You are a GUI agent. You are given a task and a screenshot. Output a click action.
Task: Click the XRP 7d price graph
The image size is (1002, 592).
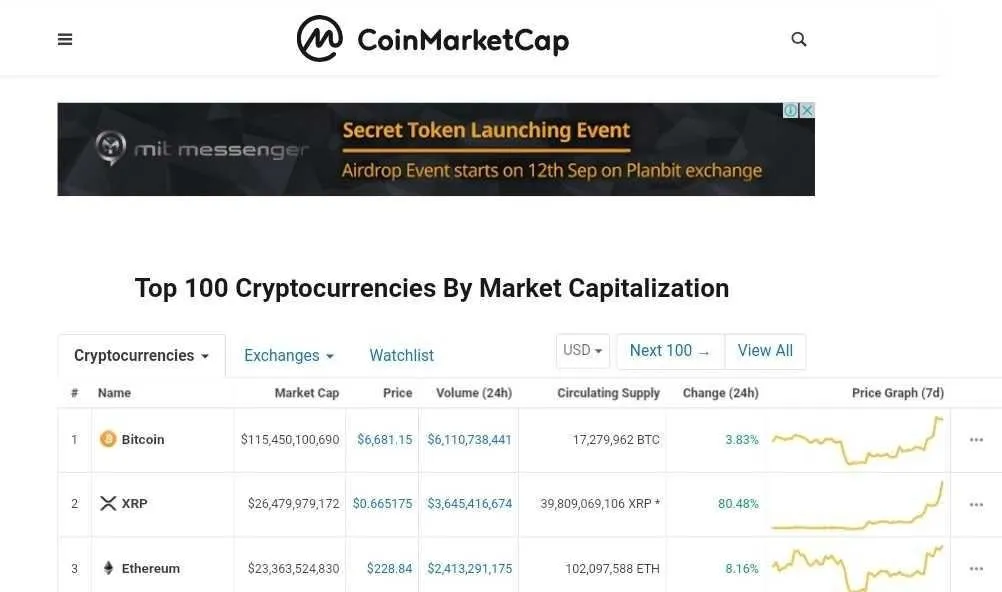[857, 504]
